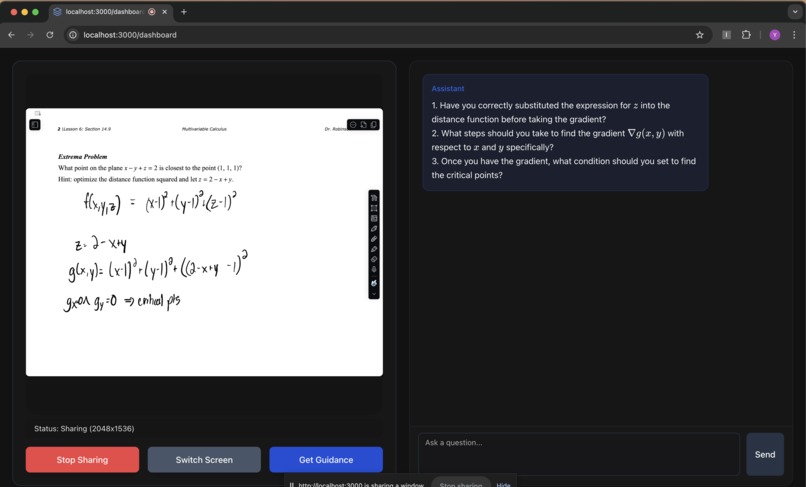This screenshot has width=806, height=487.
Task: Select third grid-like tool in drawing toolbar
Action: click(x=374, y=219)
